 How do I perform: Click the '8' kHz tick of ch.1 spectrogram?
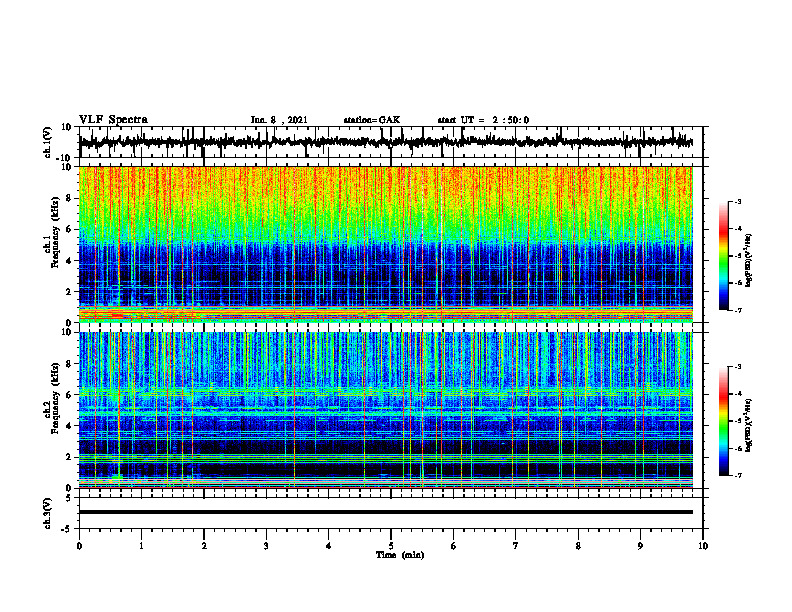click(69, 198)
